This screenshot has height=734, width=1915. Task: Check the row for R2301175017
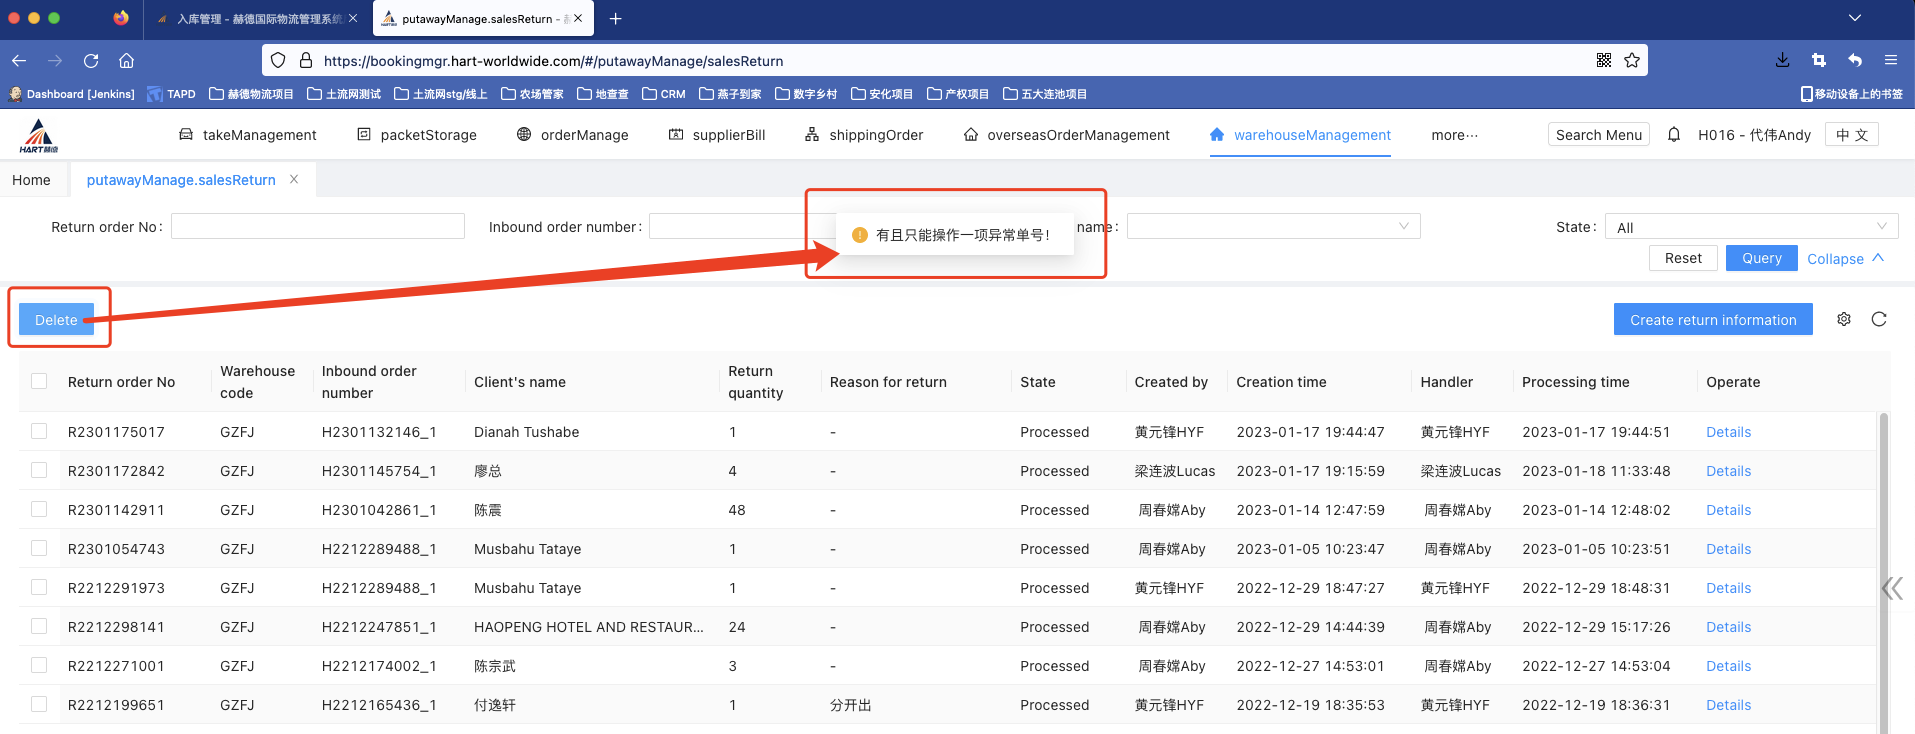tap(39, 431)
